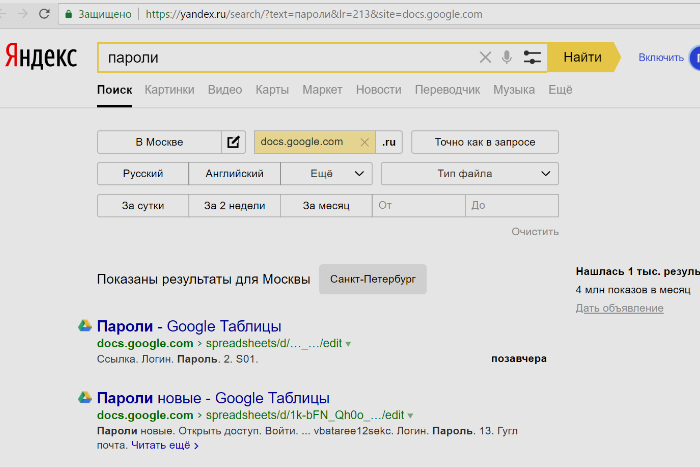
Task: Select the За 2 недели time filter
Action: click(x=234, y=206)
